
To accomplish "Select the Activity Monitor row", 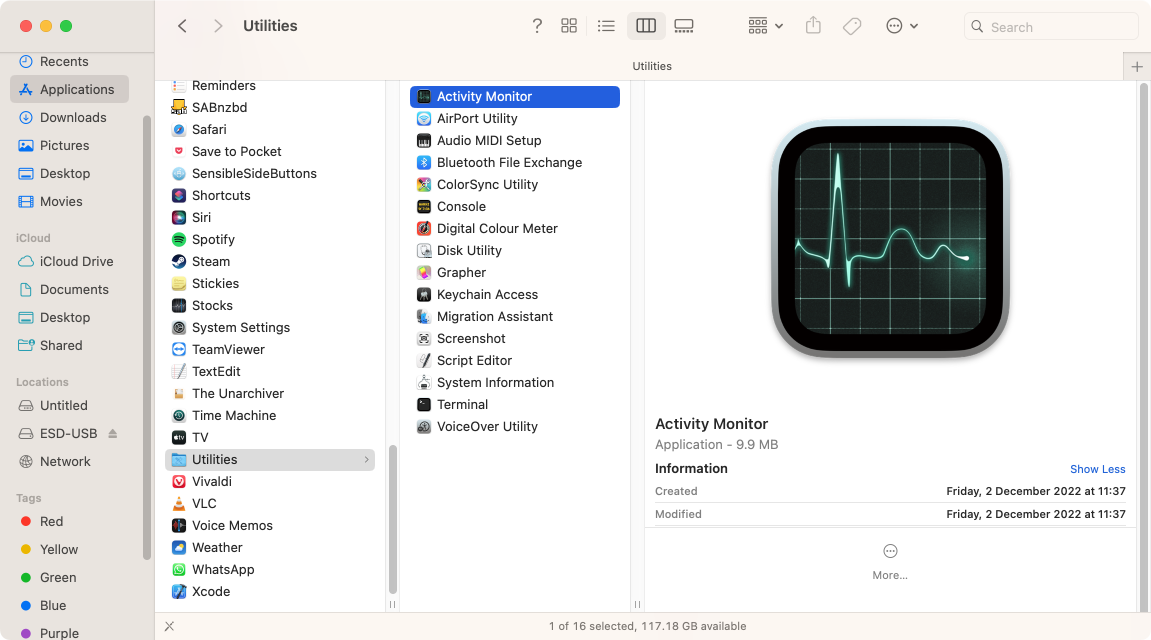I will [515, 96].
